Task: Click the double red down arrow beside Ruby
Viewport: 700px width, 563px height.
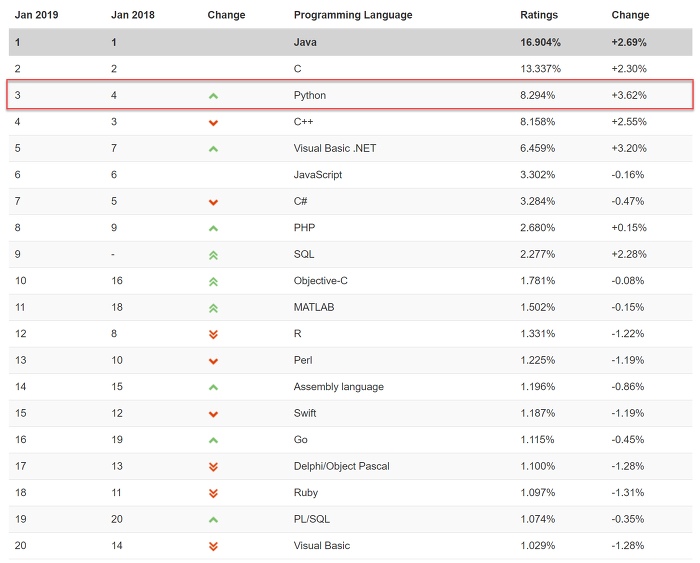Action: (213, 493)
